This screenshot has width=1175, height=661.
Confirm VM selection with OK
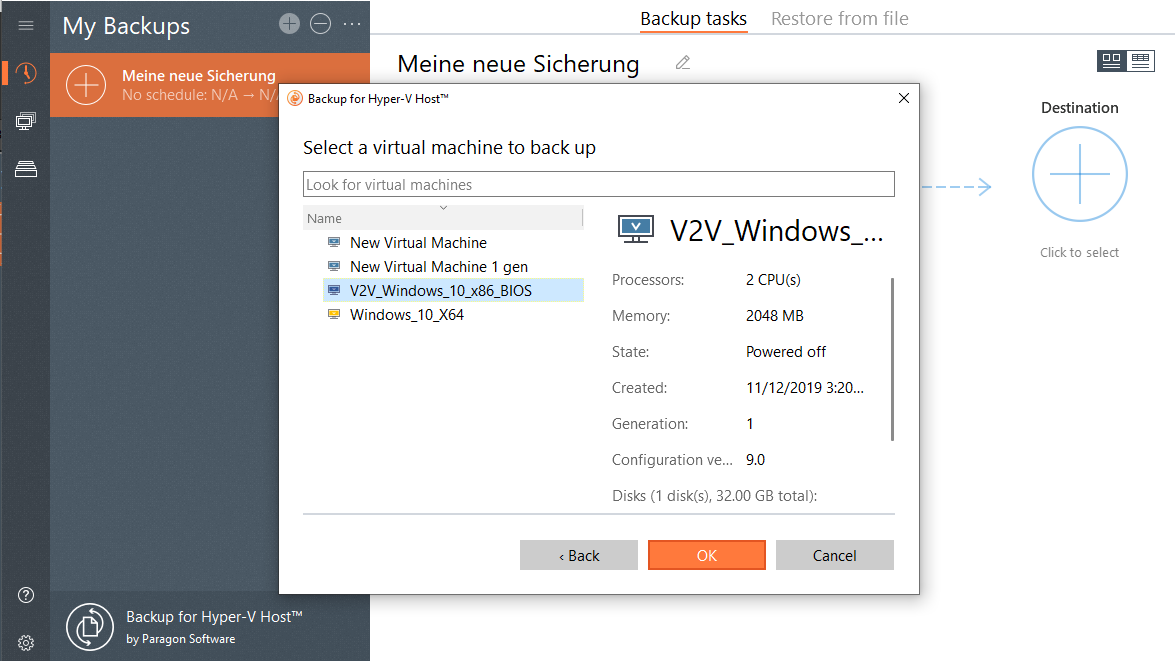[707, 555]
